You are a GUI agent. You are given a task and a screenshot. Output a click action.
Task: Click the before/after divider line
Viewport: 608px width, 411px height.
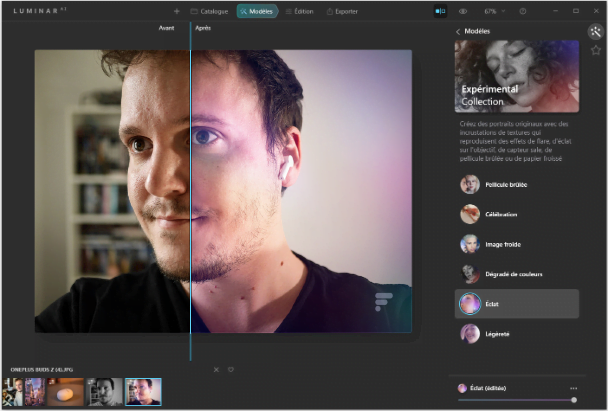tap(190, 191)
